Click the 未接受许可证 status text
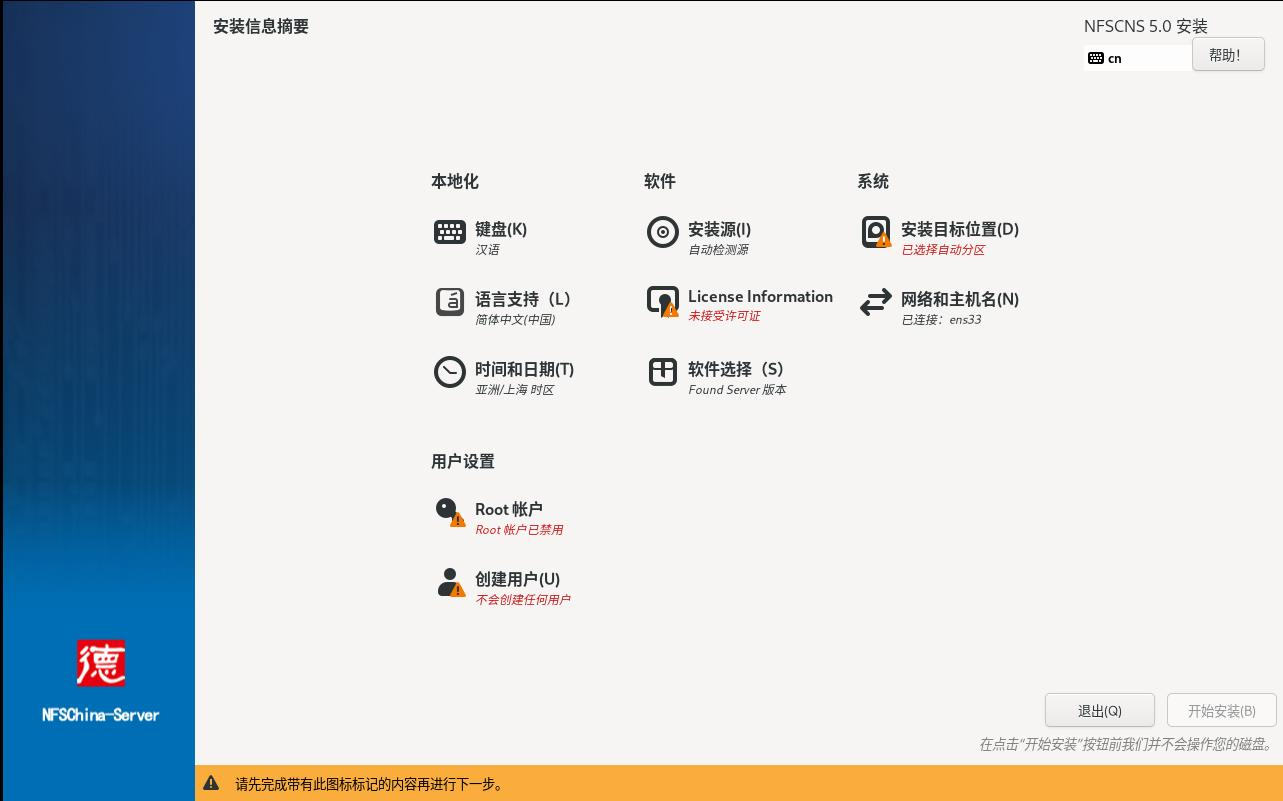Image resolution: width=1283 pixels, height=801 pixels. coord(724,316)
